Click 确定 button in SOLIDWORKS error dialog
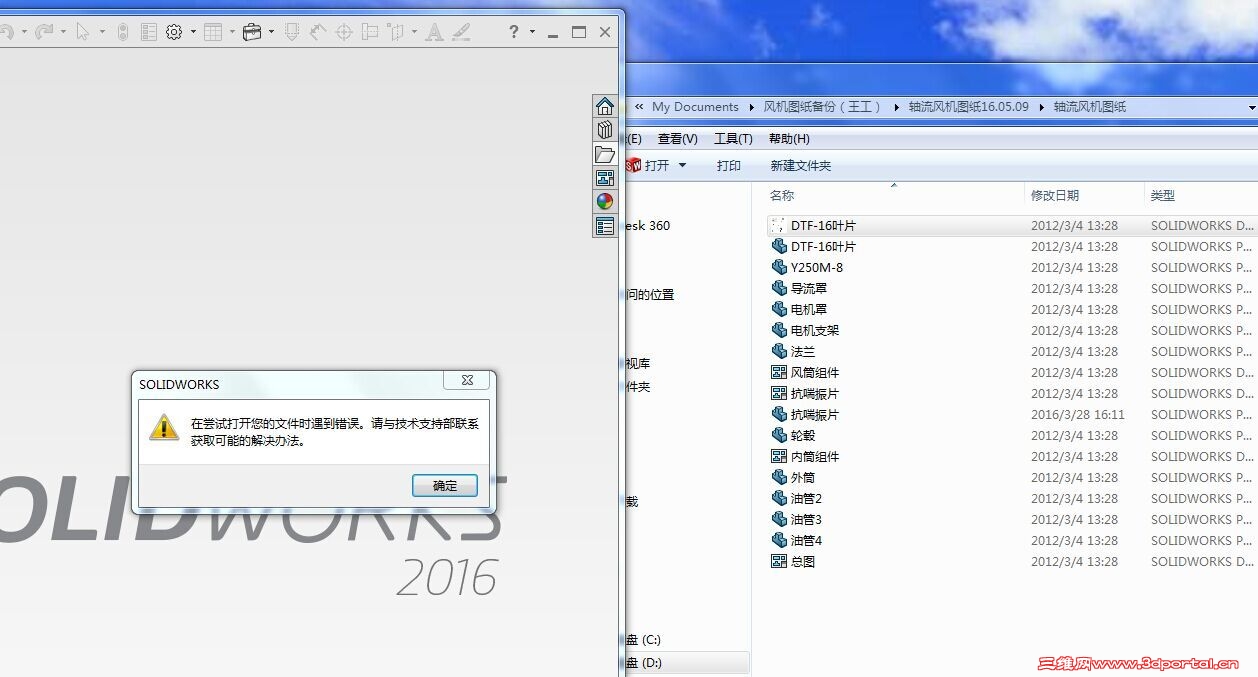Viewport: 1258px width, 677px height. click(x=445, y=485)
